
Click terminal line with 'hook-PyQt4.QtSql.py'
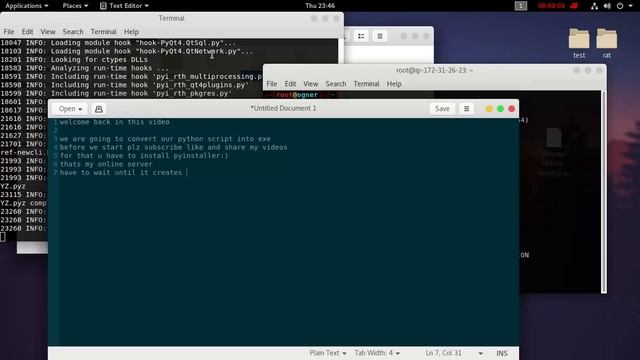point(118,43)
